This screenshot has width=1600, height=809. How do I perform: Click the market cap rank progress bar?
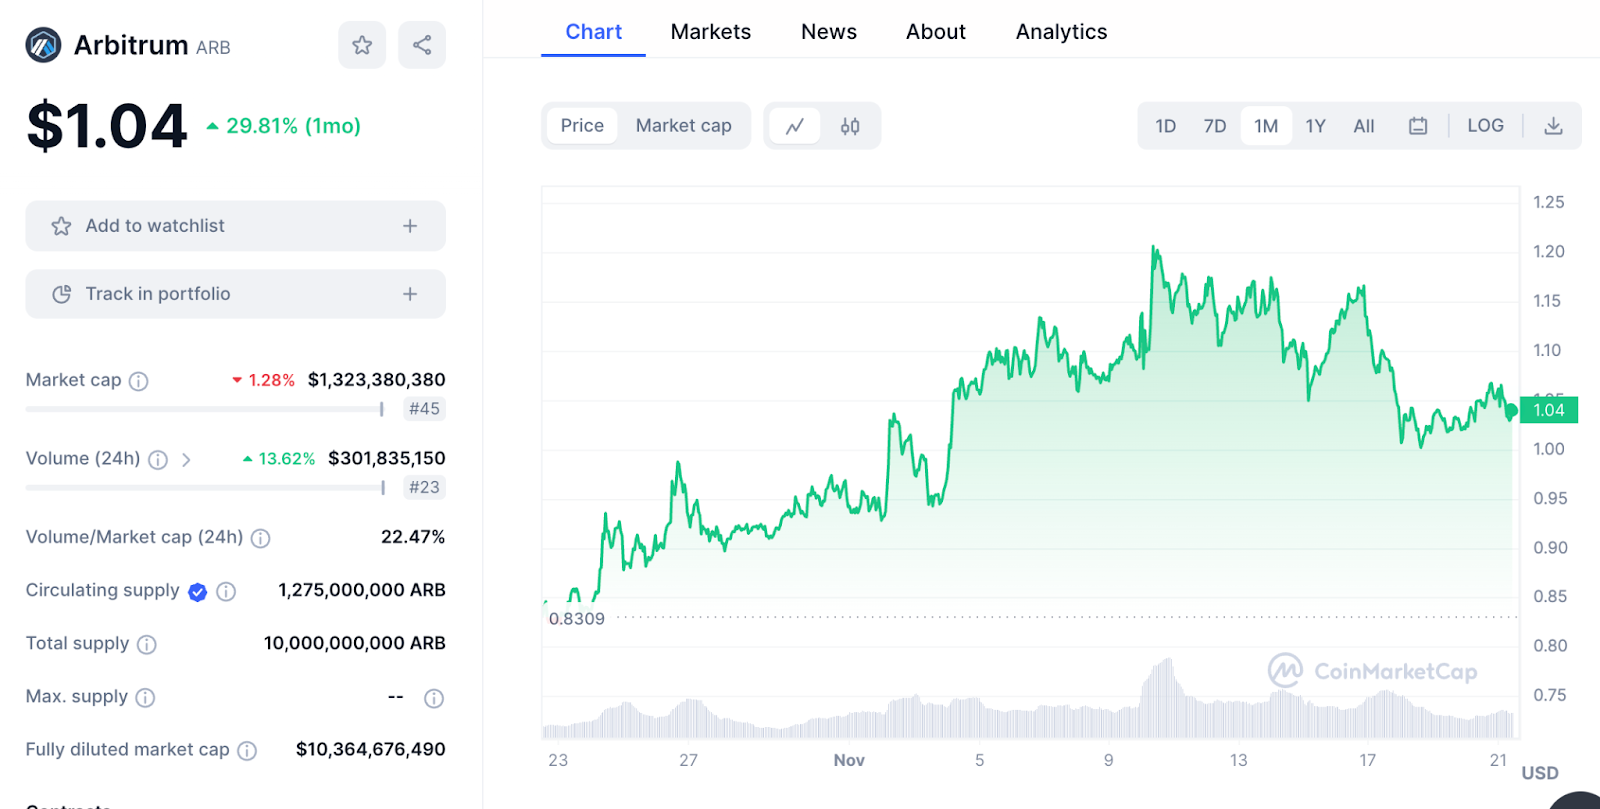click(x=205, y=409)
